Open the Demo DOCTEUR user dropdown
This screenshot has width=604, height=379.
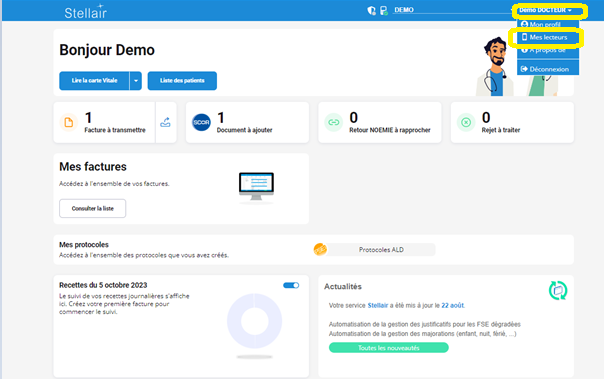pyautogui.click(x=545, y=10)
